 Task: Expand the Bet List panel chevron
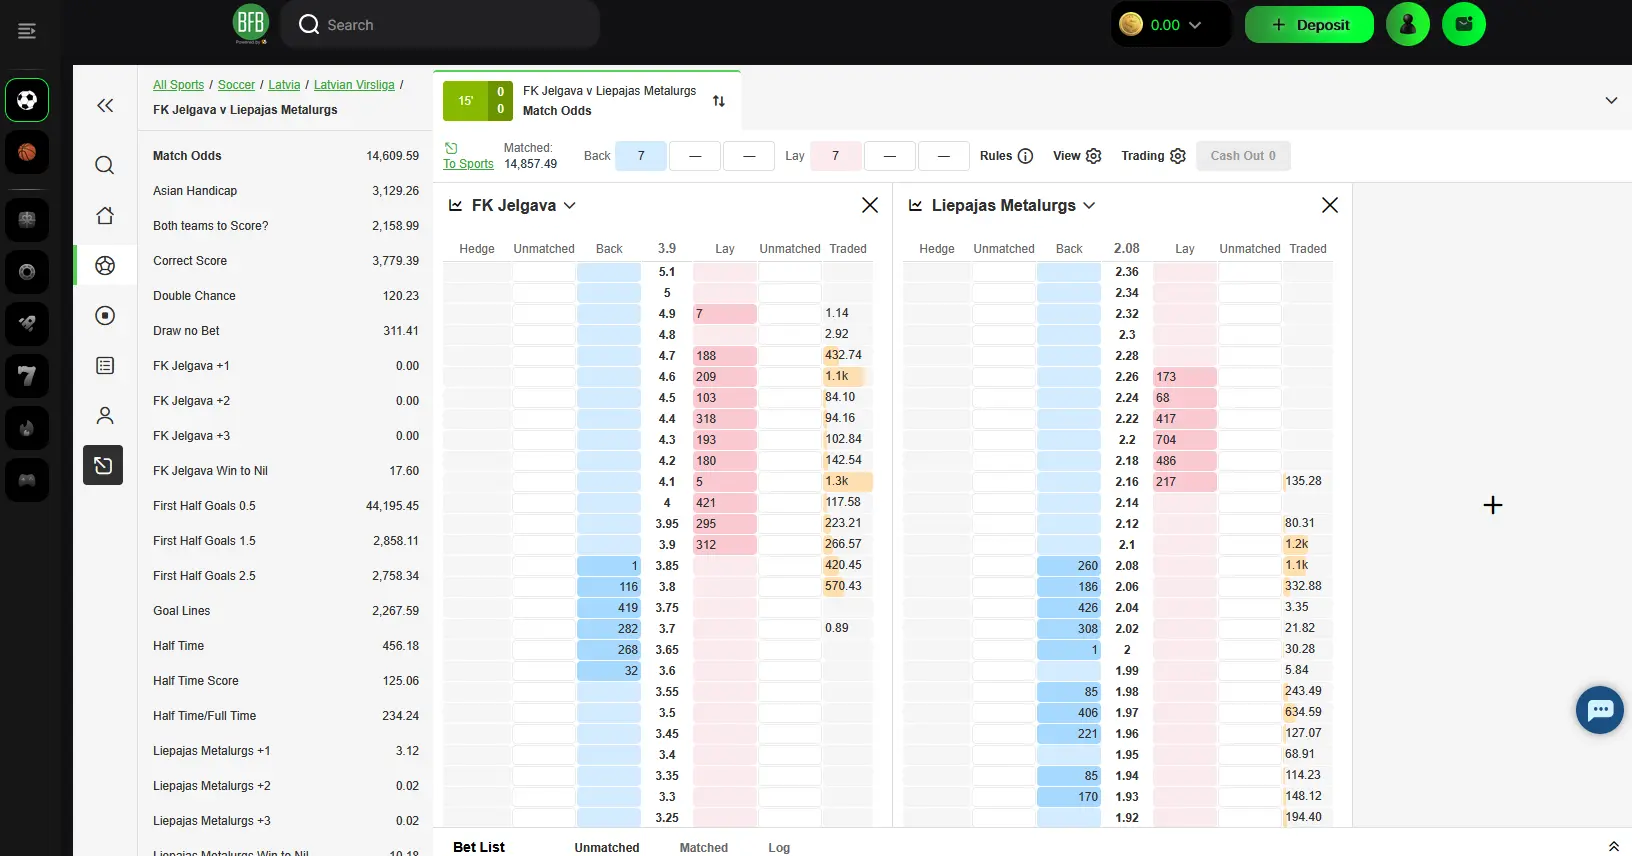1613,847
